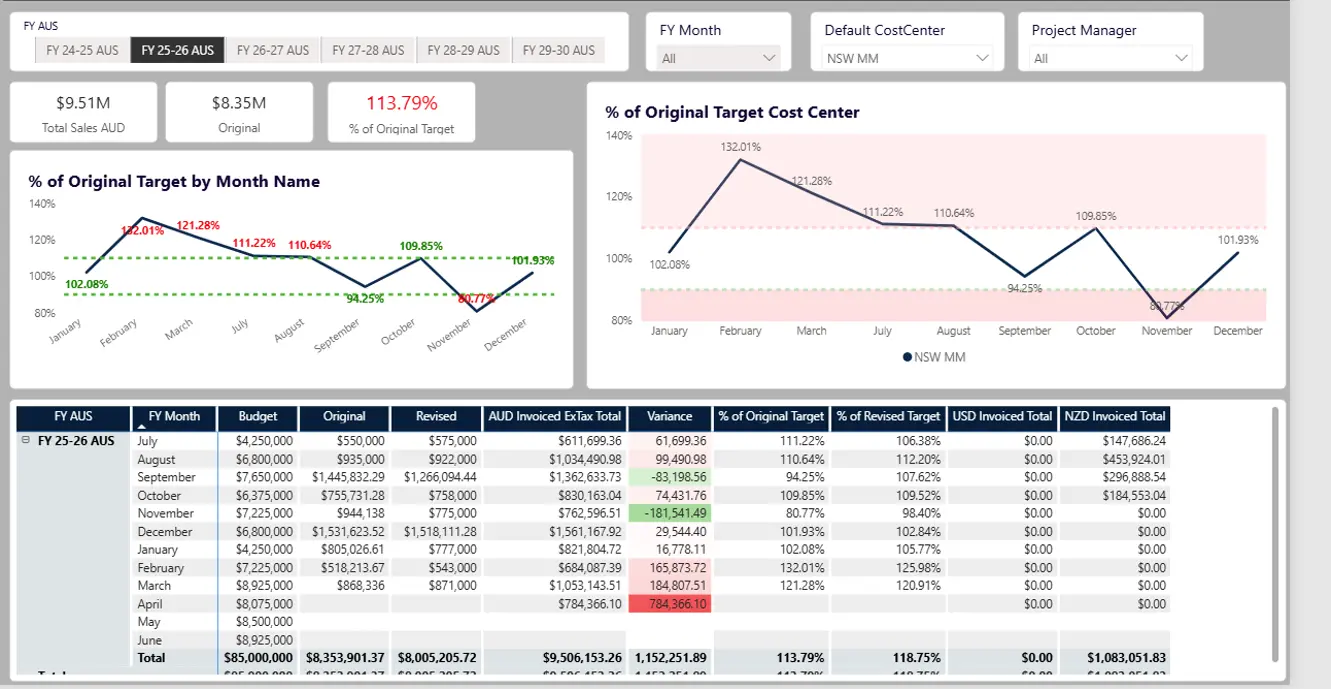Open the Project Manager dropdown
Viewport: 1331px width, 689px height.
point(1110,58)
